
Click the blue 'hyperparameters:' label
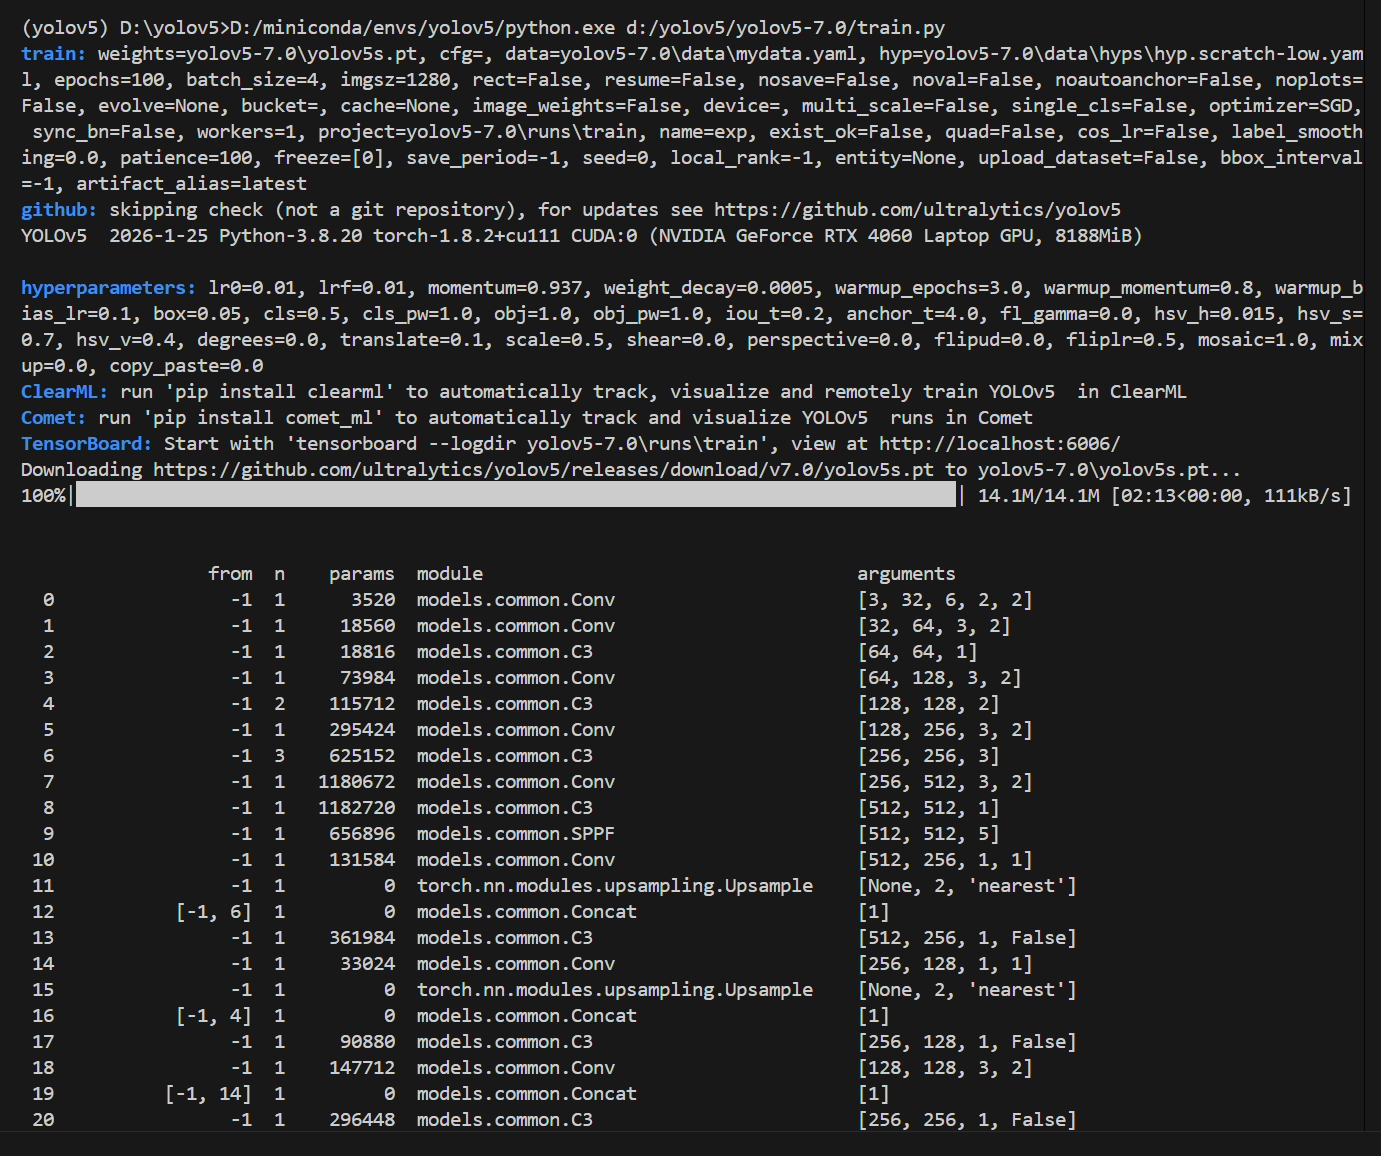(109, 288)
